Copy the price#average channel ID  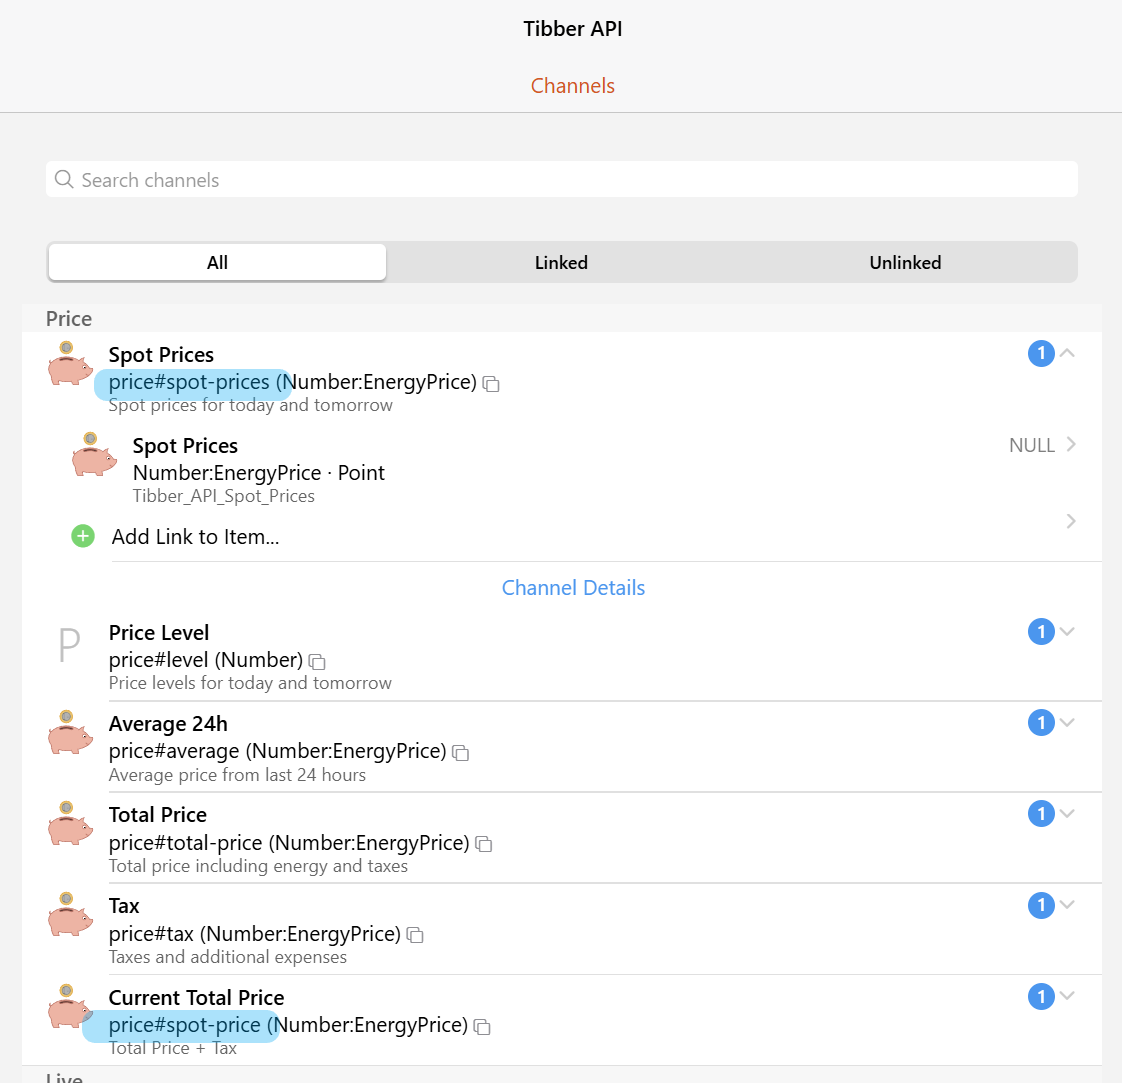pos(461,753)
